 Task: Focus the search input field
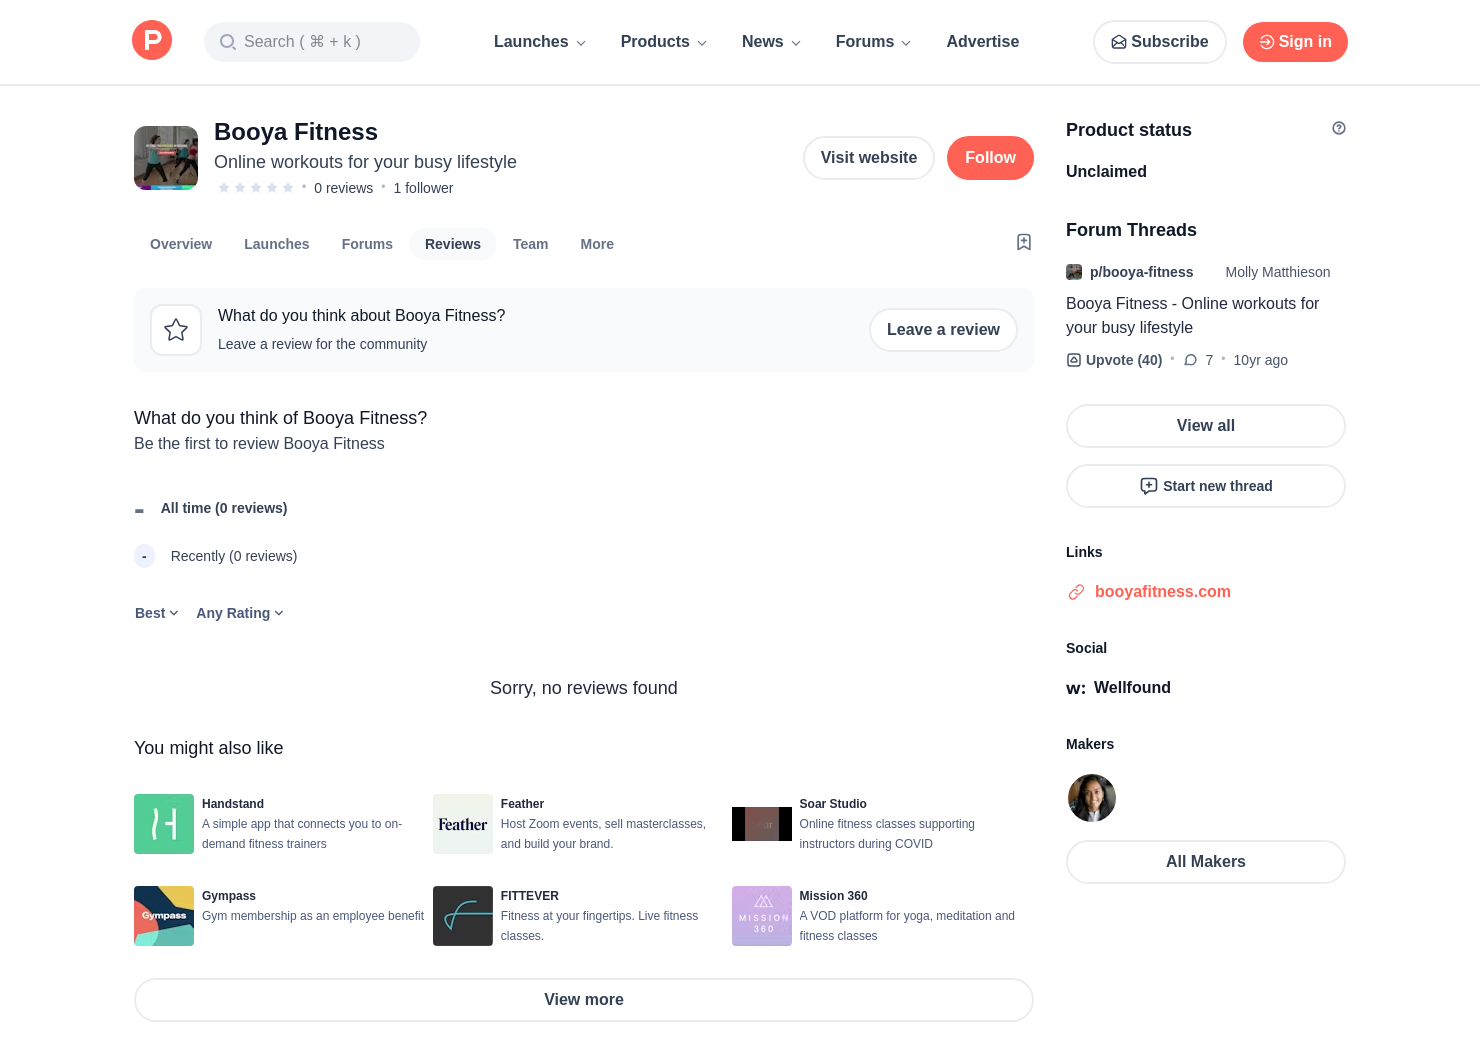pyautogui.click(x=312, y=42)
